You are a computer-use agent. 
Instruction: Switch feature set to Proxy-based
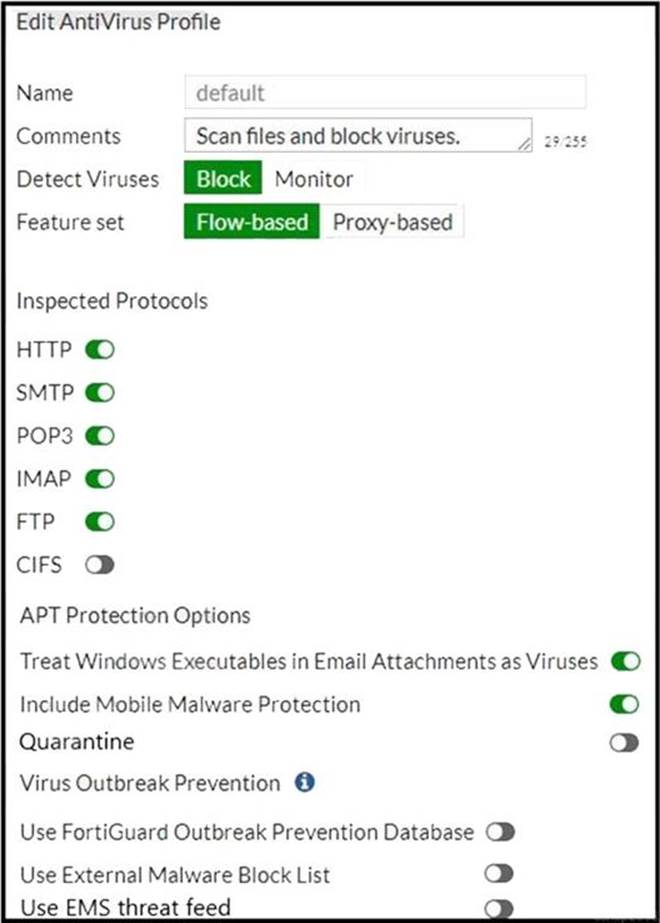[x=392, y=222]
